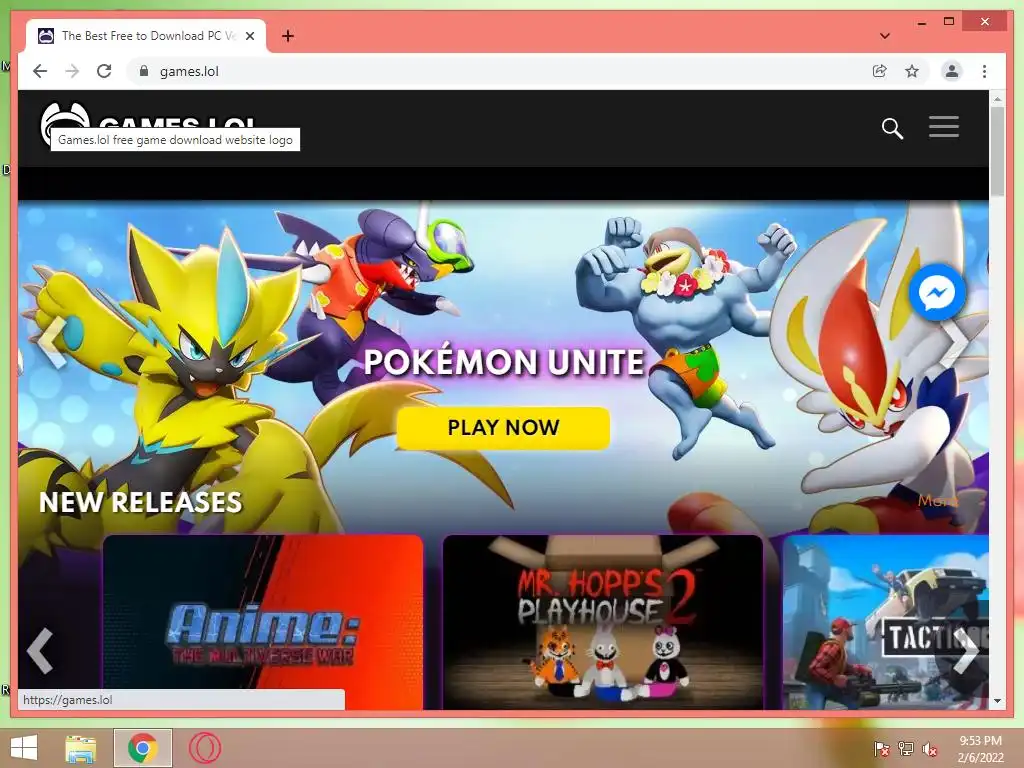Click the network tray icon
This screenshot has height=768, width=1024.
[906, 749]
